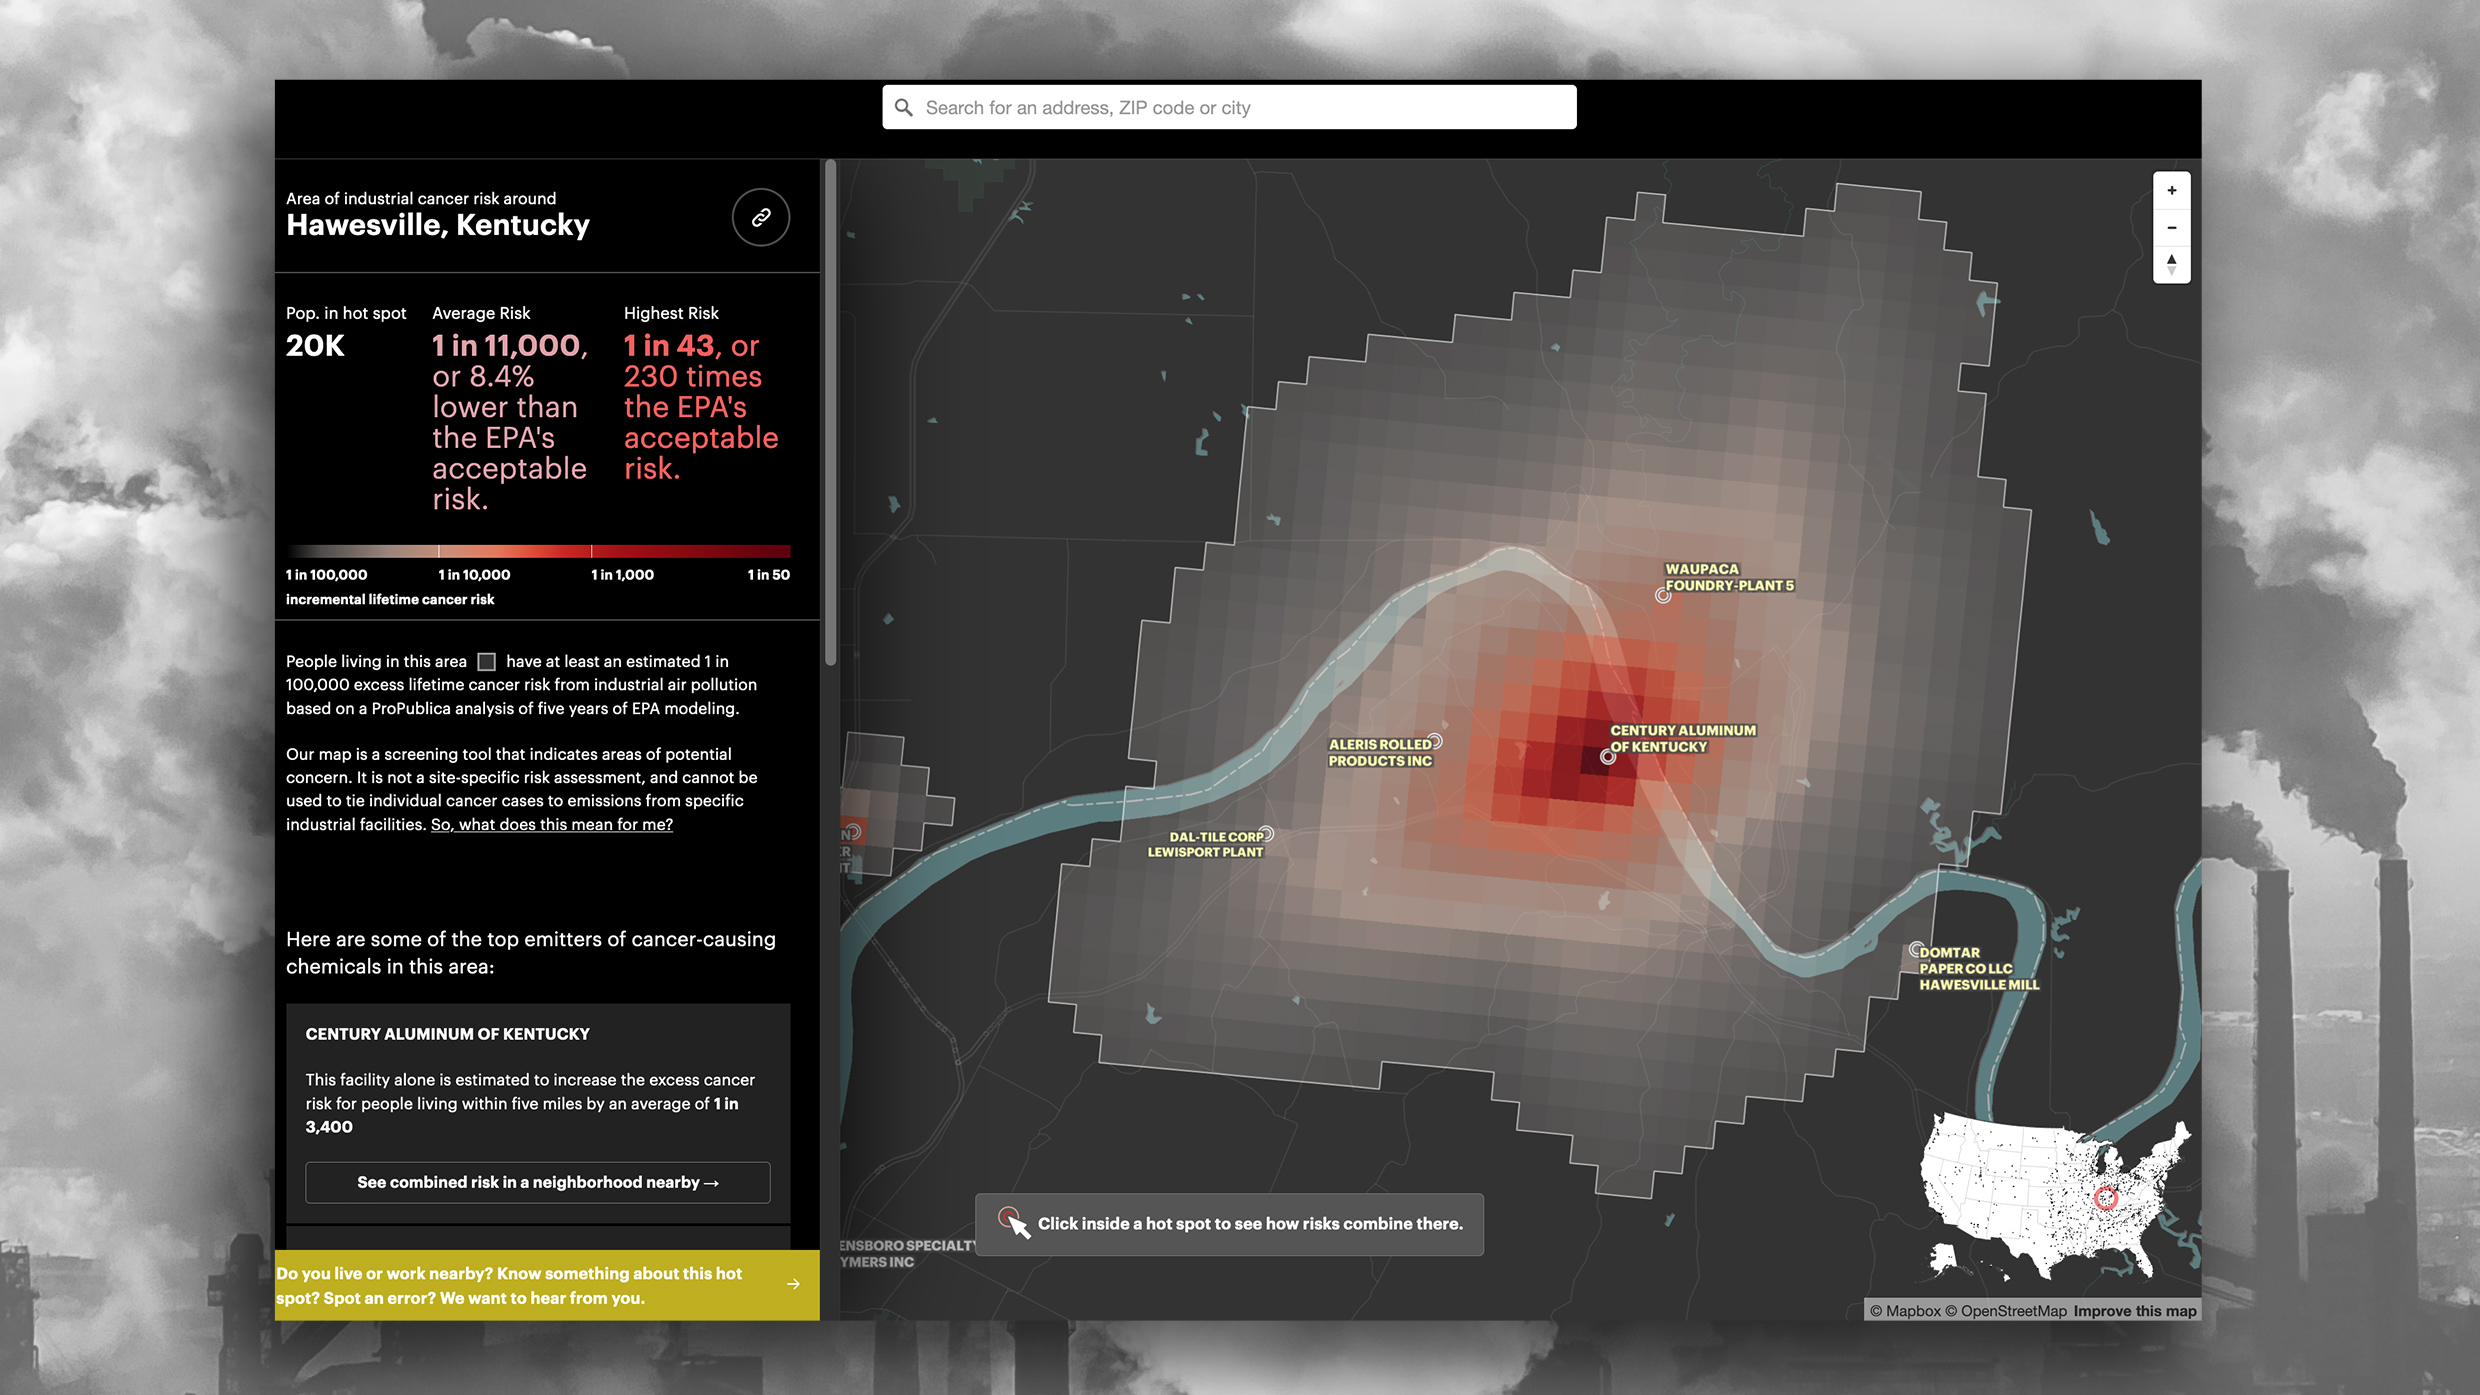Click the US overview minimap thumbnail
The width and height of the screenshot is (2480, 1395).
click(x=2055, y=1195)
